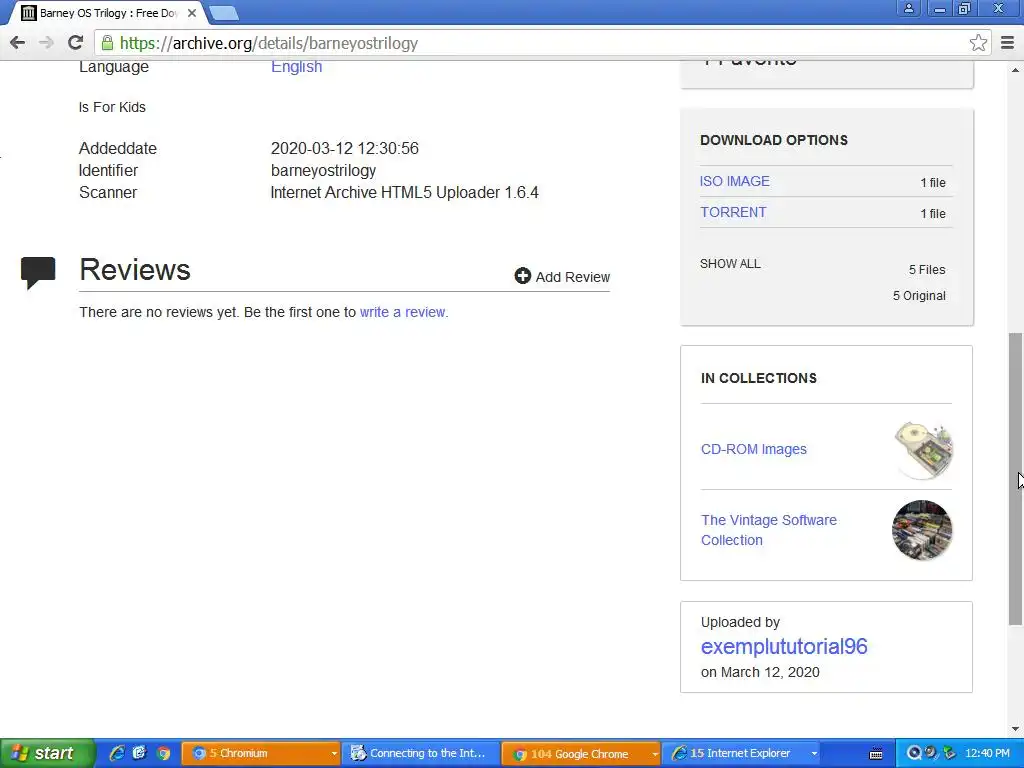Screen dimensions: 1024x768
Task: Click the address bar URL
Action: click(x=269, y=43)
